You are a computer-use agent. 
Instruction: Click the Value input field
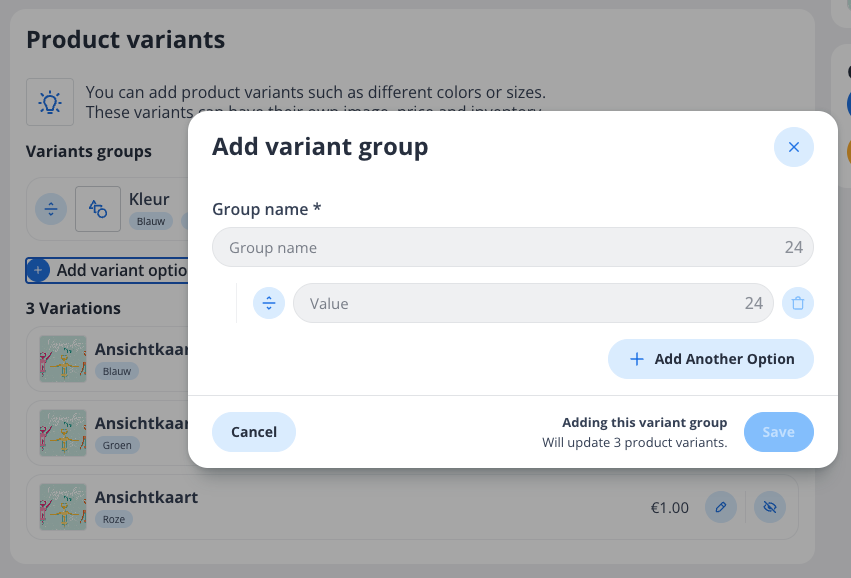[520, 303]
